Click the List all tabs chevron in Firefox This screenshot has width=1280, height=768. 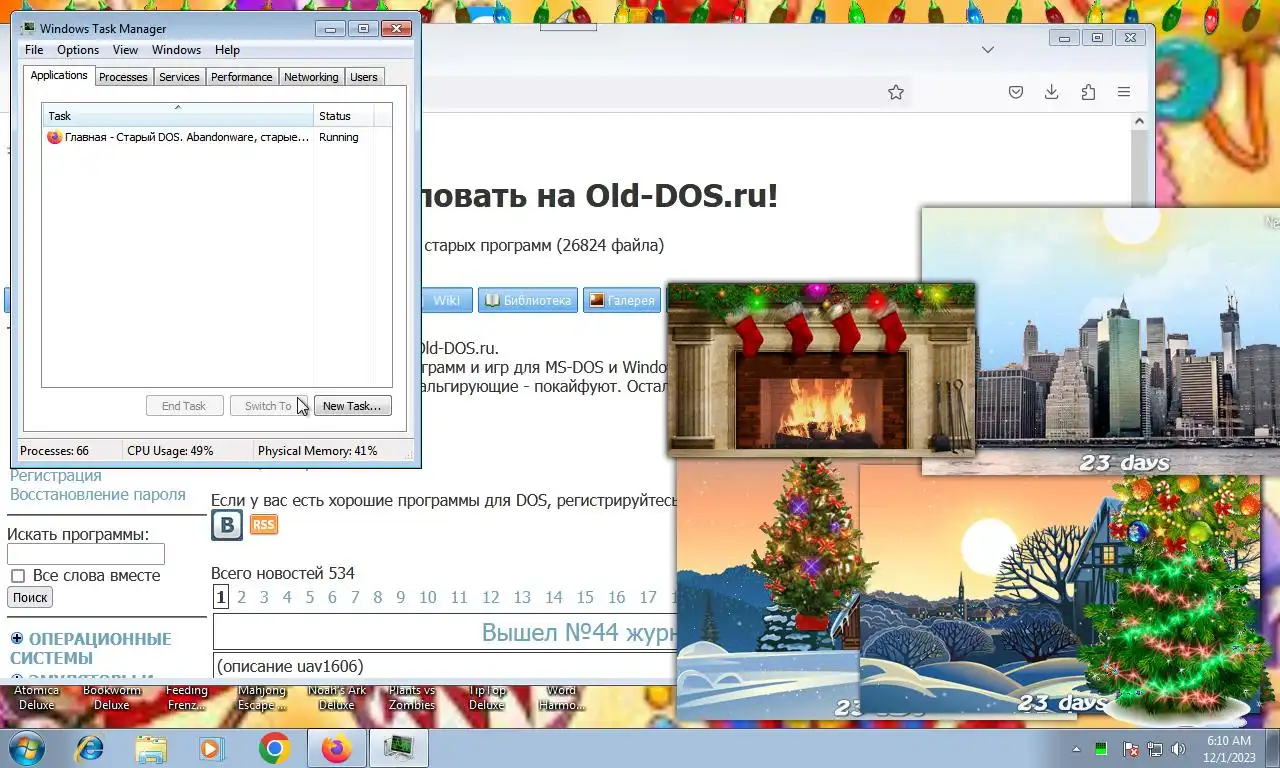[x=987, y=50]
